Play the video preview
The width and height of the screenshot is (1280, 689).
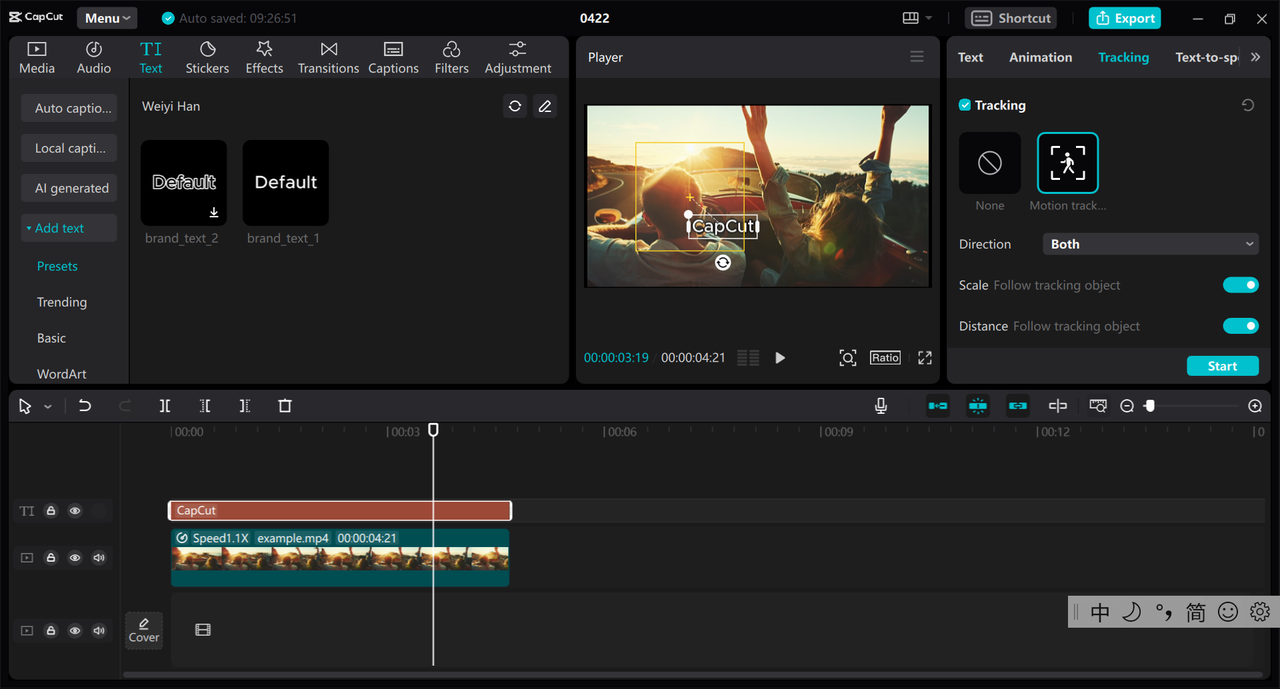pos(780,358)
